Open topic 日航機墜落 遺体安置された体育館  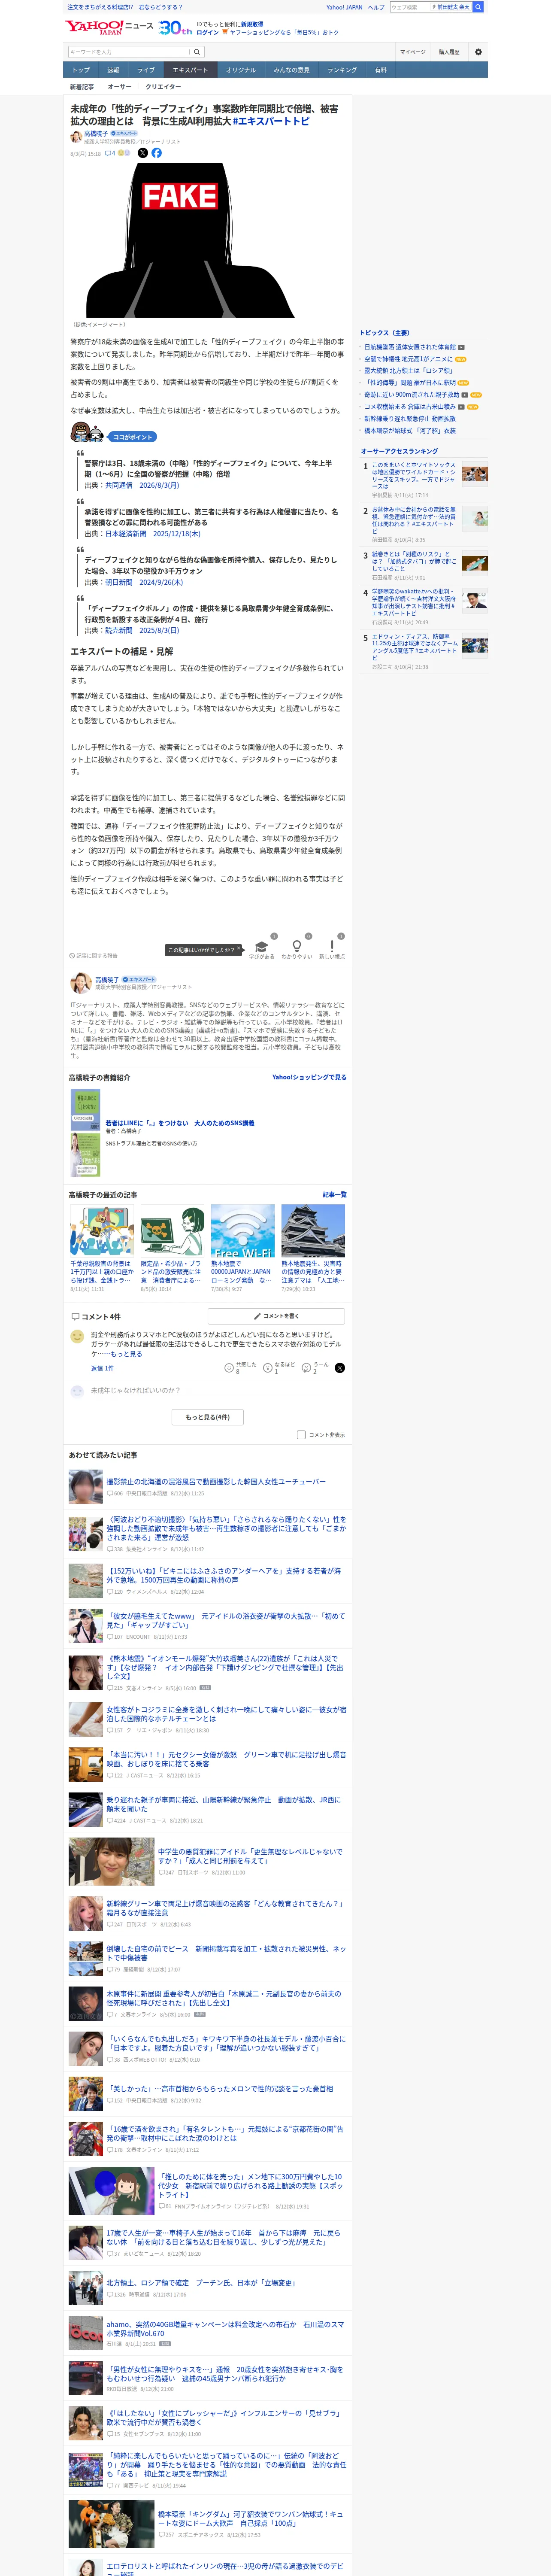[x=410, y=347]
